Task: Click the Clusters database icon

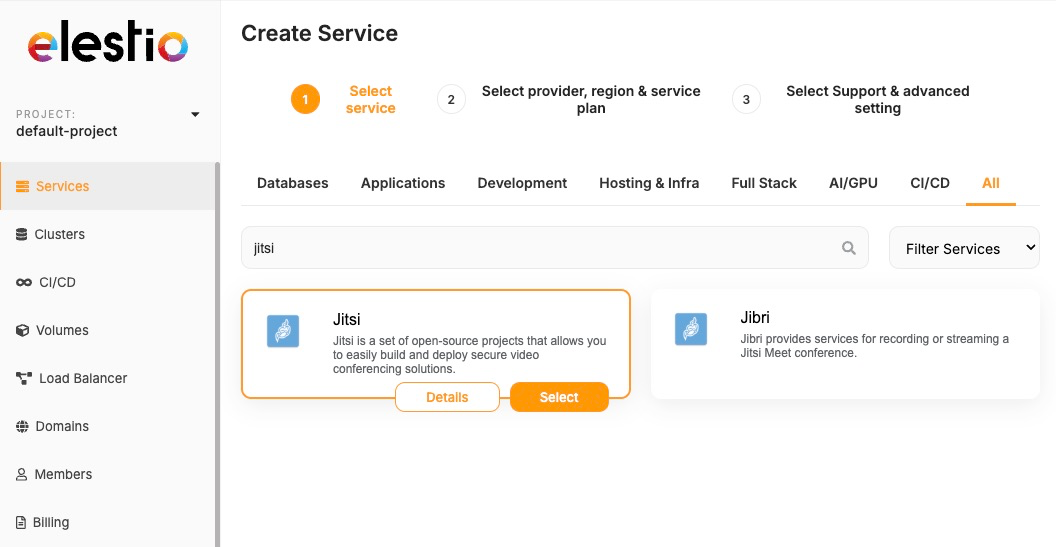Action: click(x=22, y=234)
